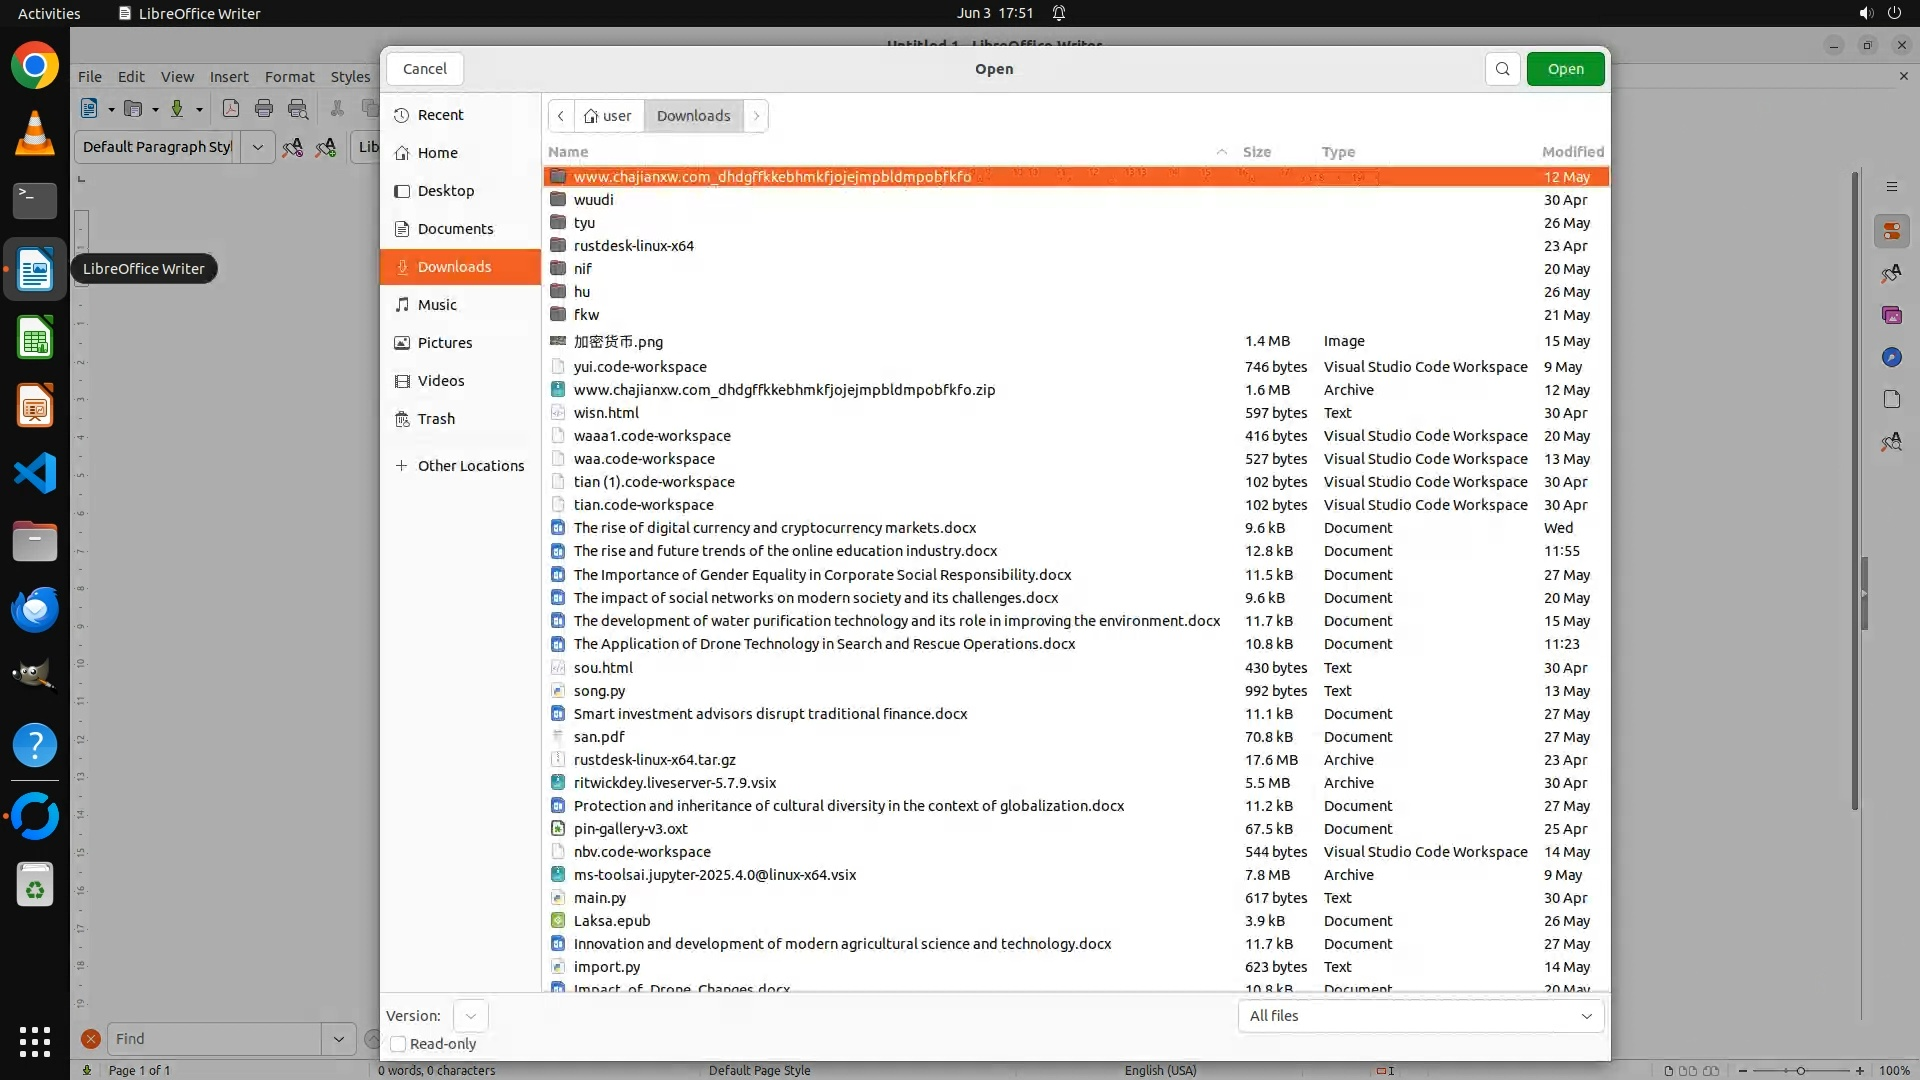Expand the Default Paragraph Style dropdown arrow

pos(257,147)
